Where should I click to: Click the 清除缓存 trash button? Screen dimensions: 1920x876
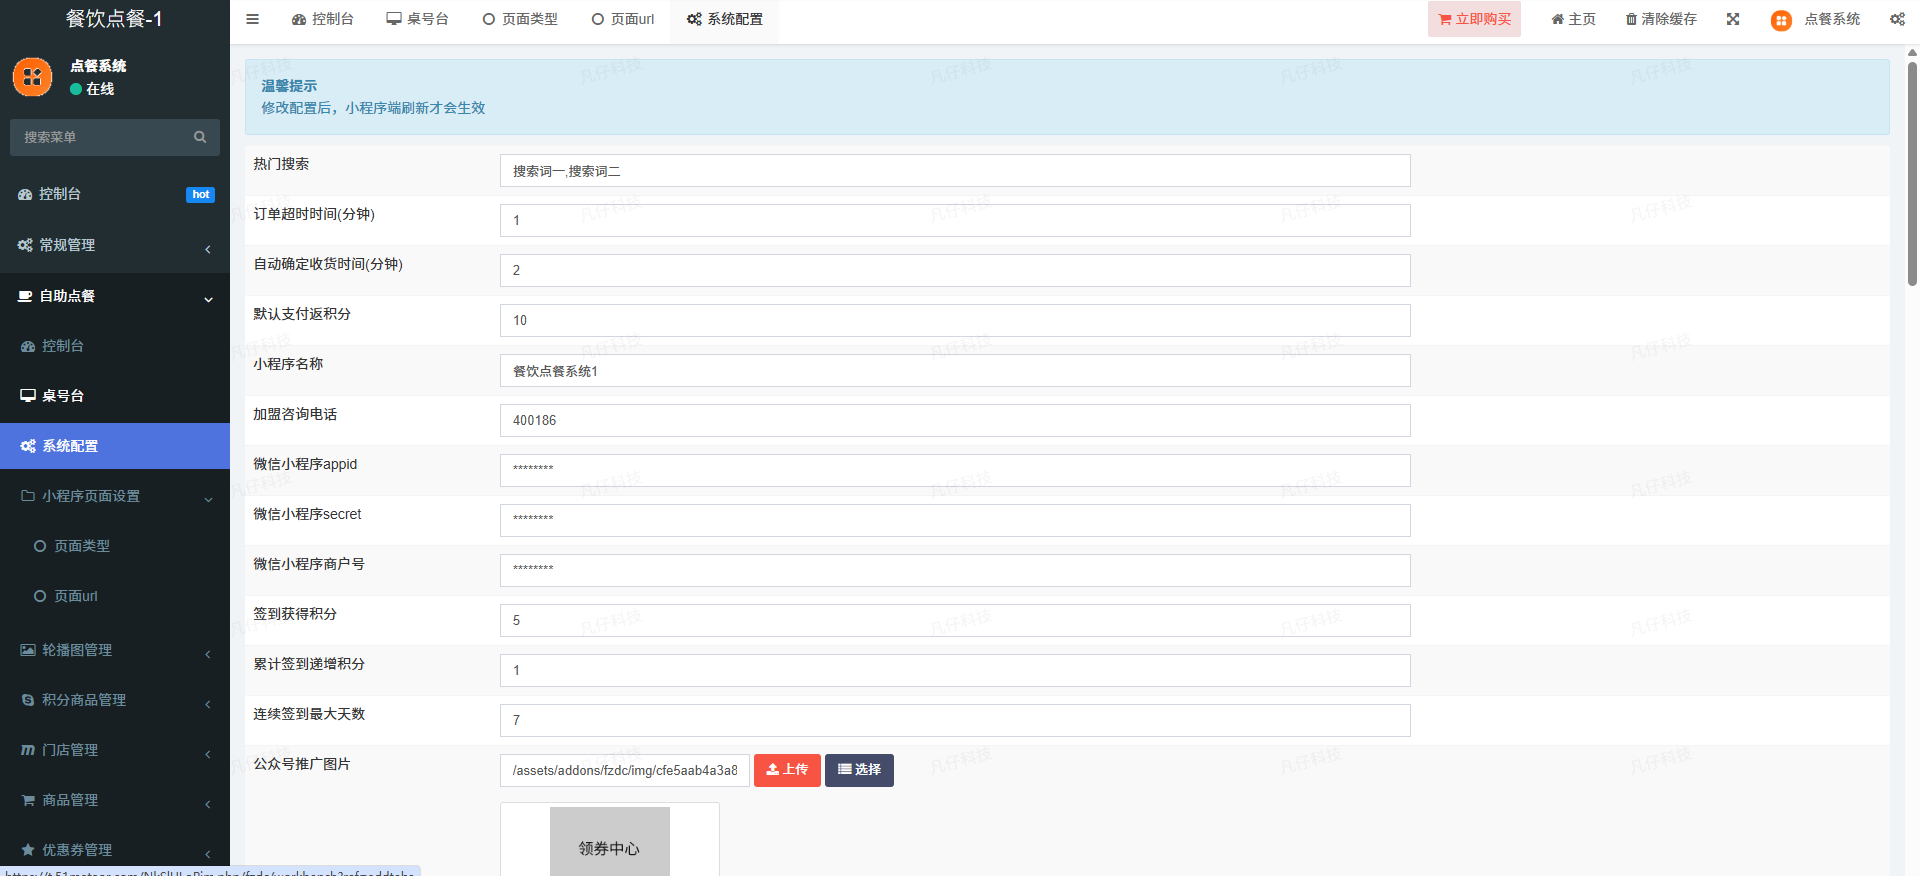[1661, 19]
